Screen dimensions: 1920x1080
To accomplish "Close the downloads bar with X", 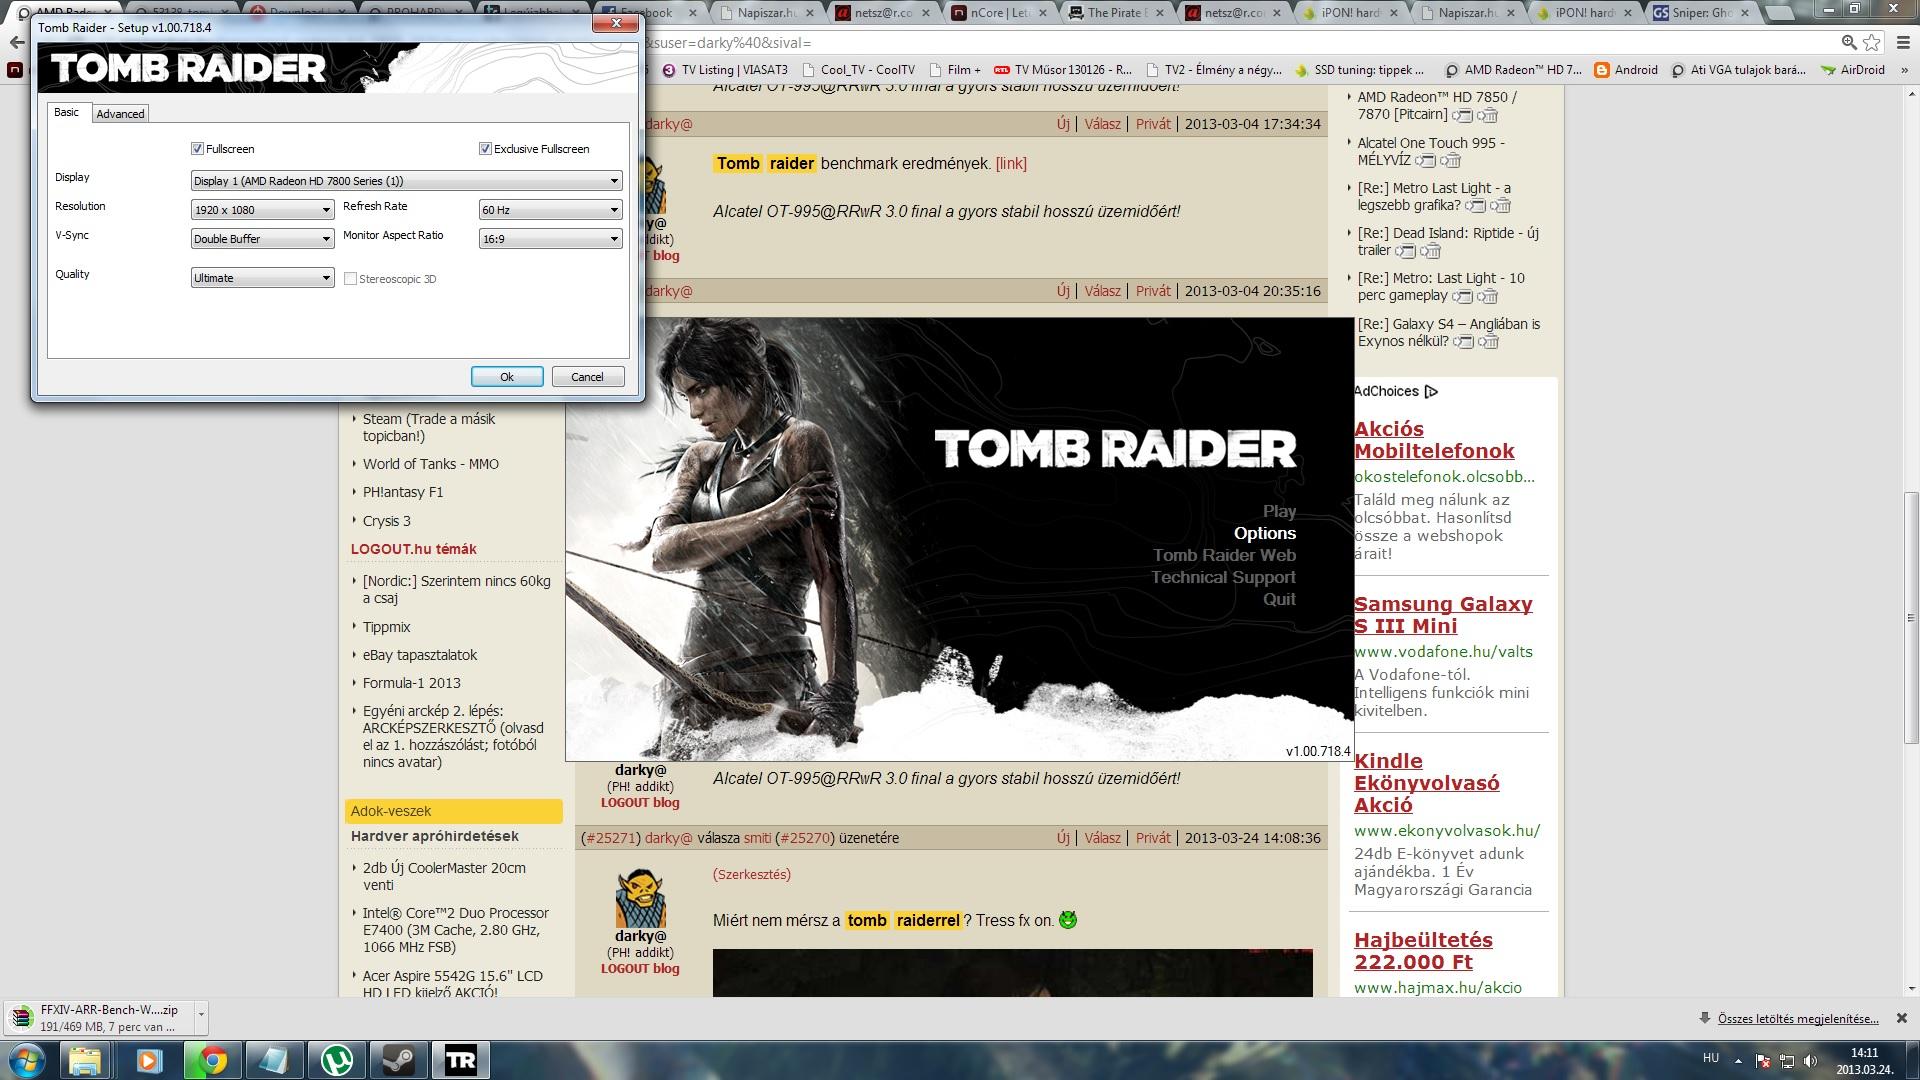I will tap(1901, 1018).
